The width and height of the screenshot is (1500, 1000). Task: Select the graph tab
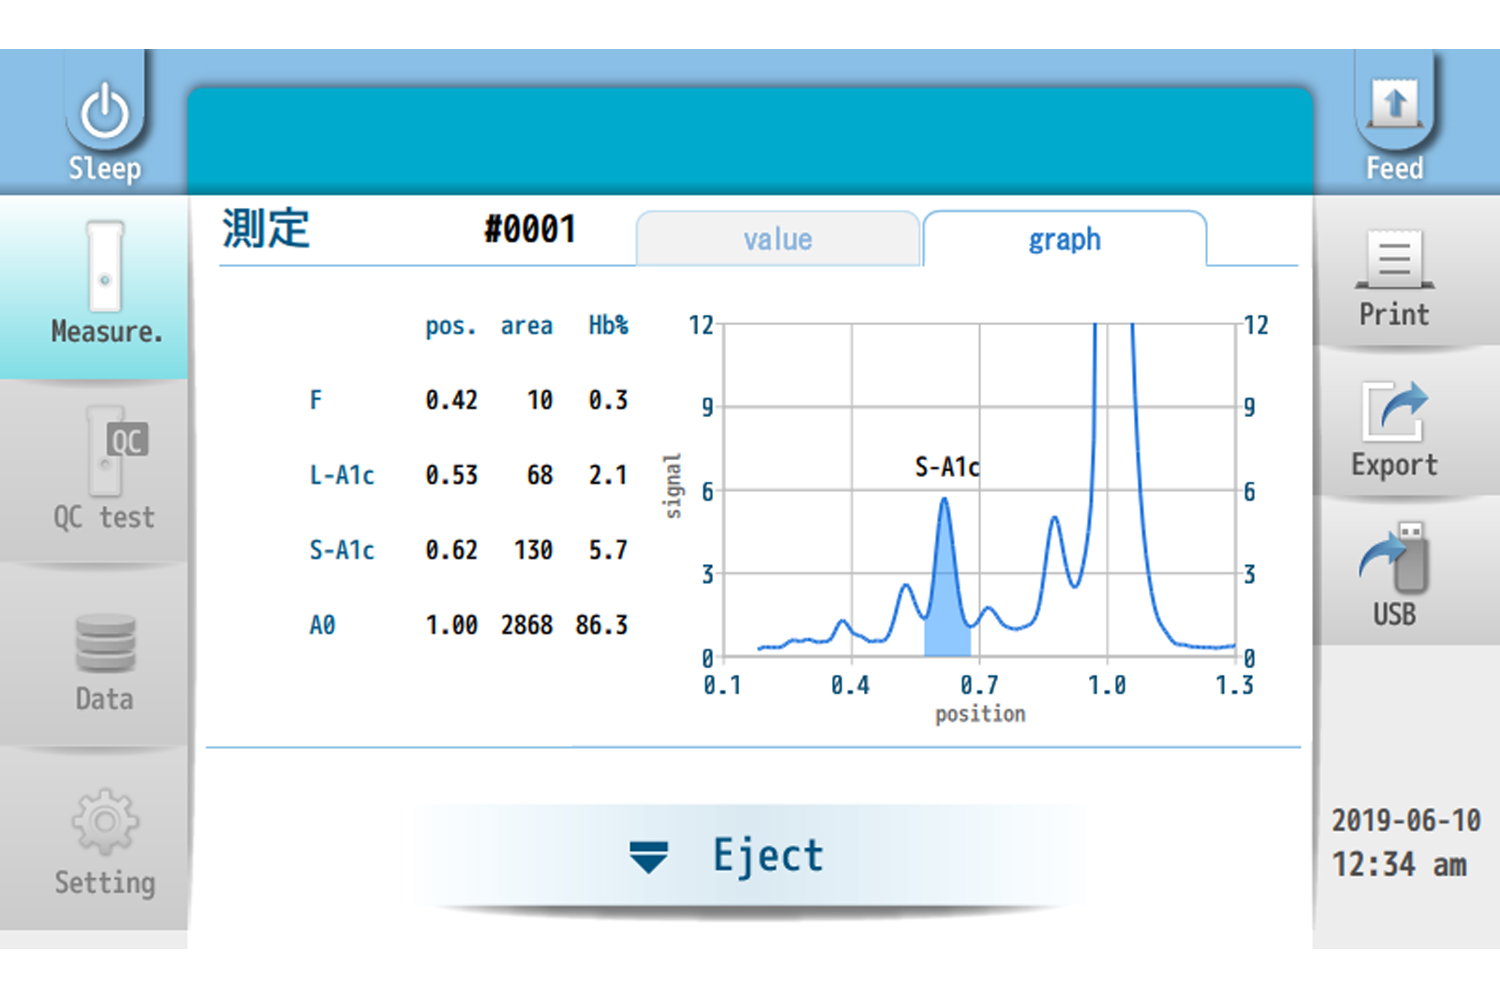click(1064, 240)
